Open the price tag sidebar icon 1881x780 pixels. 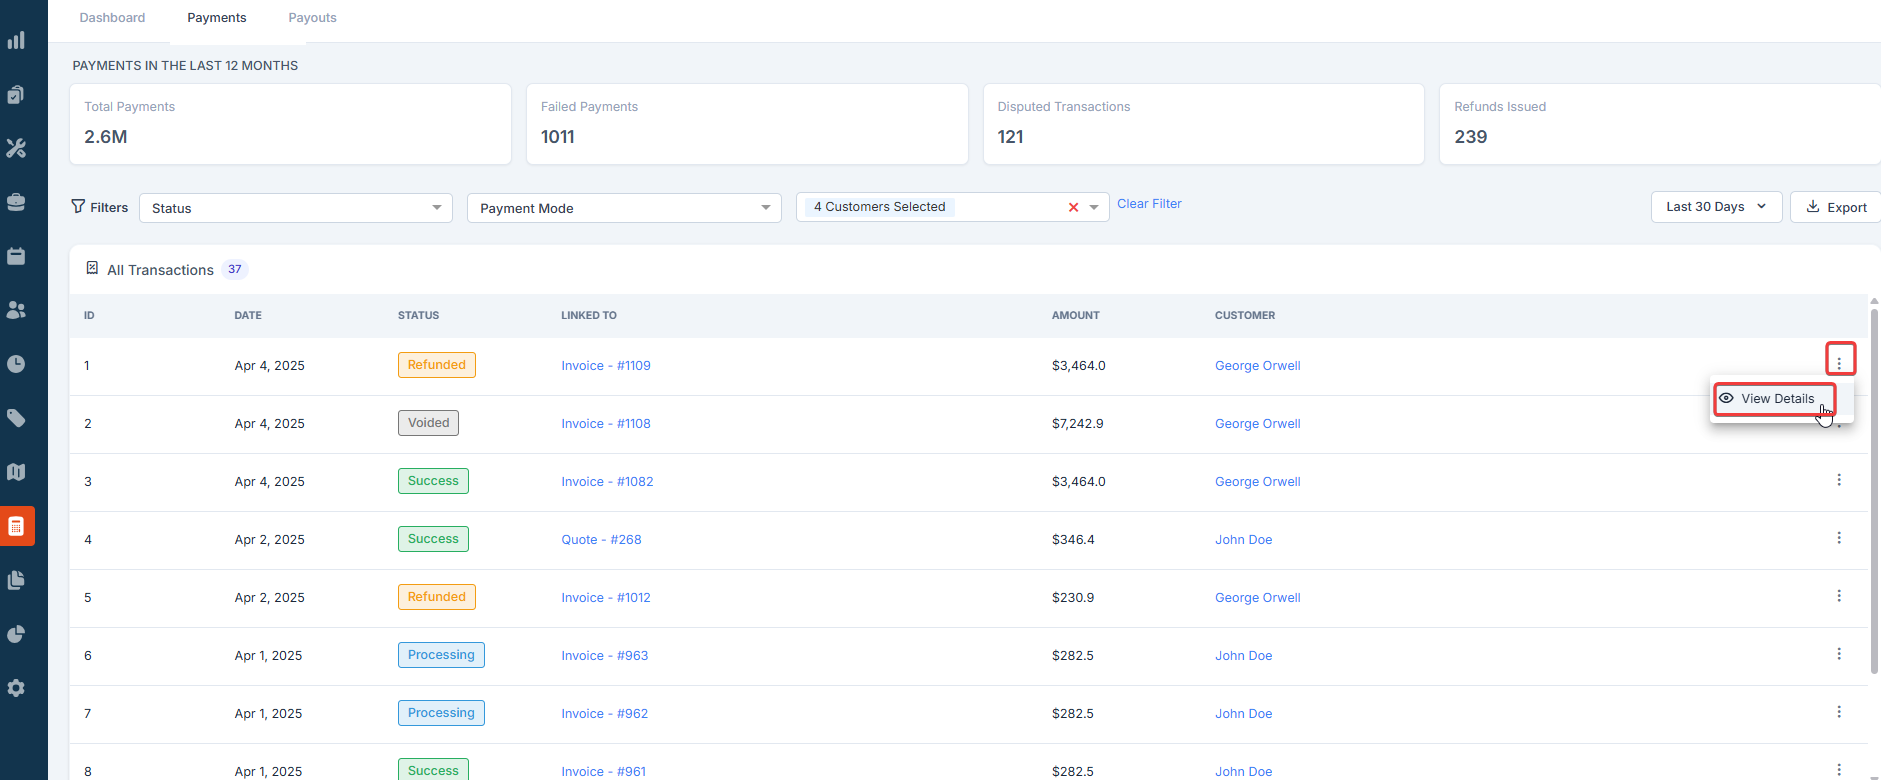tap(16, 418)
